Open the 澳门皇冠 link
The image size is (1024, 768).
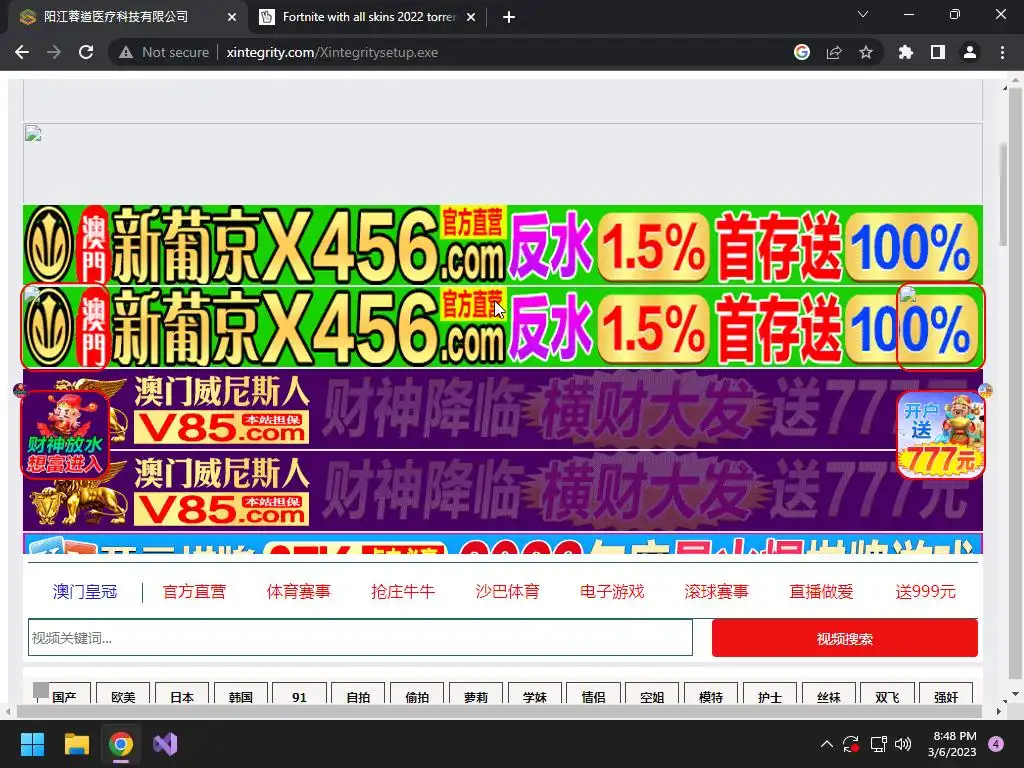[x=84, y=592]
